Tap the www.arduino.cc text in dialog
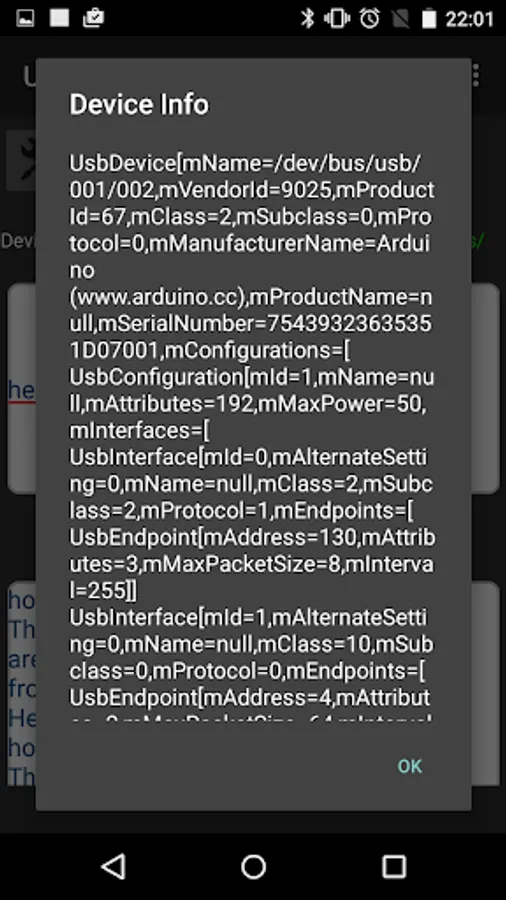 [159, 297]
